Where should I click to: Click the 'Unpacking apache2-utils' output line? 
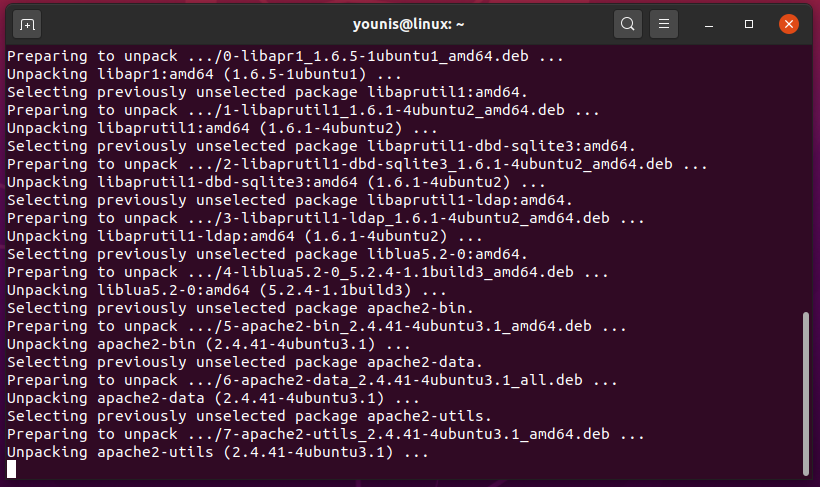(x=218, y=452)
